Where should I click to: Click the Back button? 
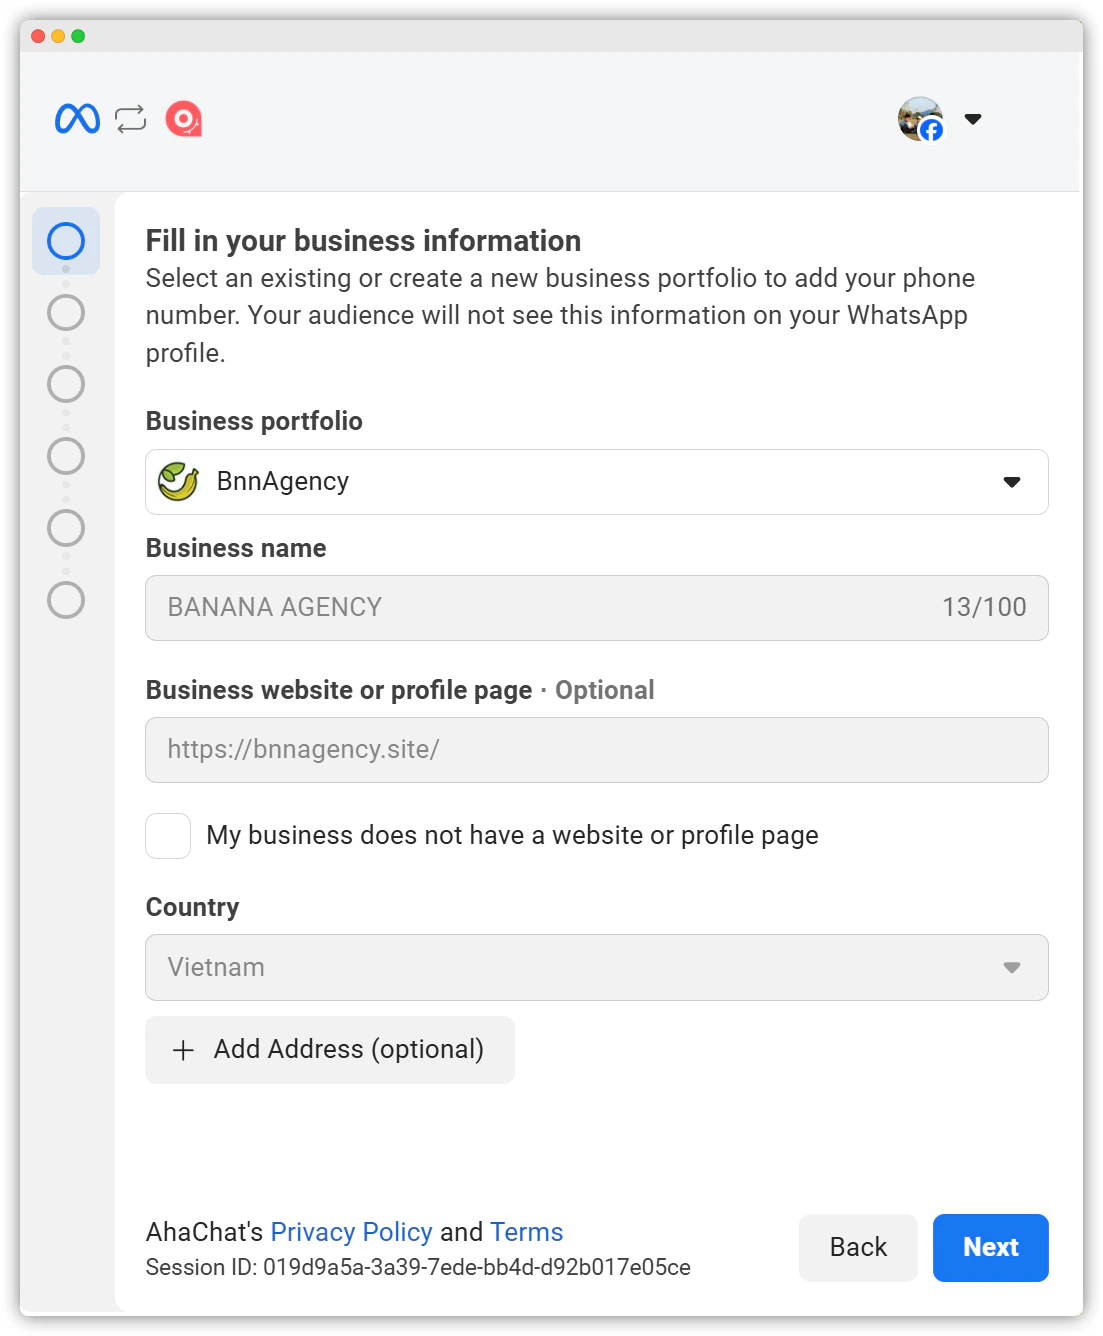click(x=858, y=1248)
